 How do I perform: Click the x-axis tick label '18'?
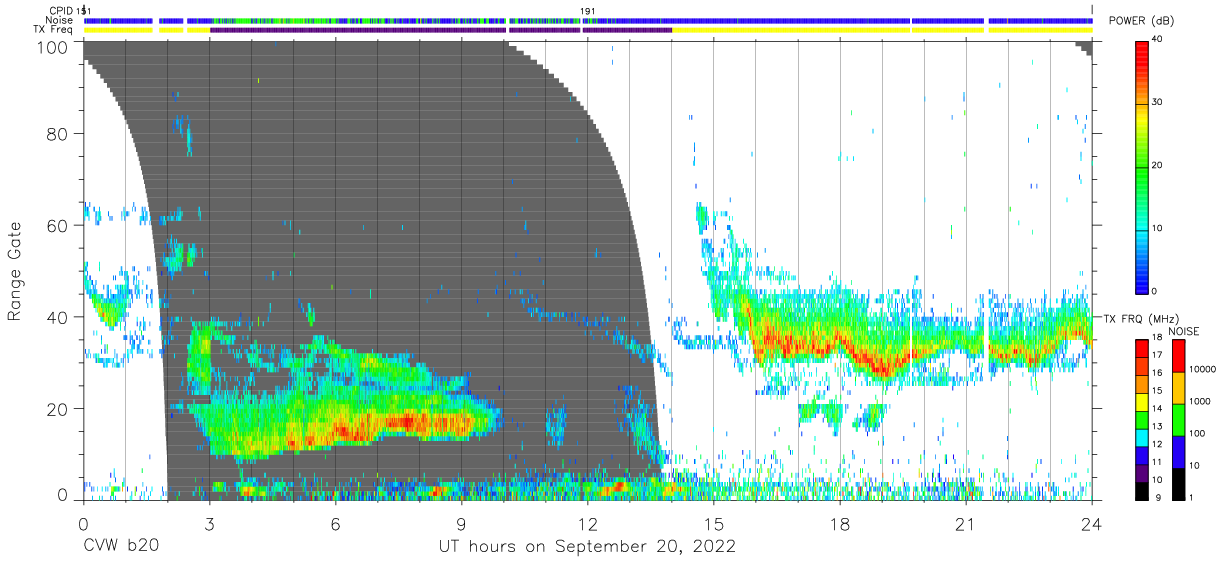tap(840, 524)
